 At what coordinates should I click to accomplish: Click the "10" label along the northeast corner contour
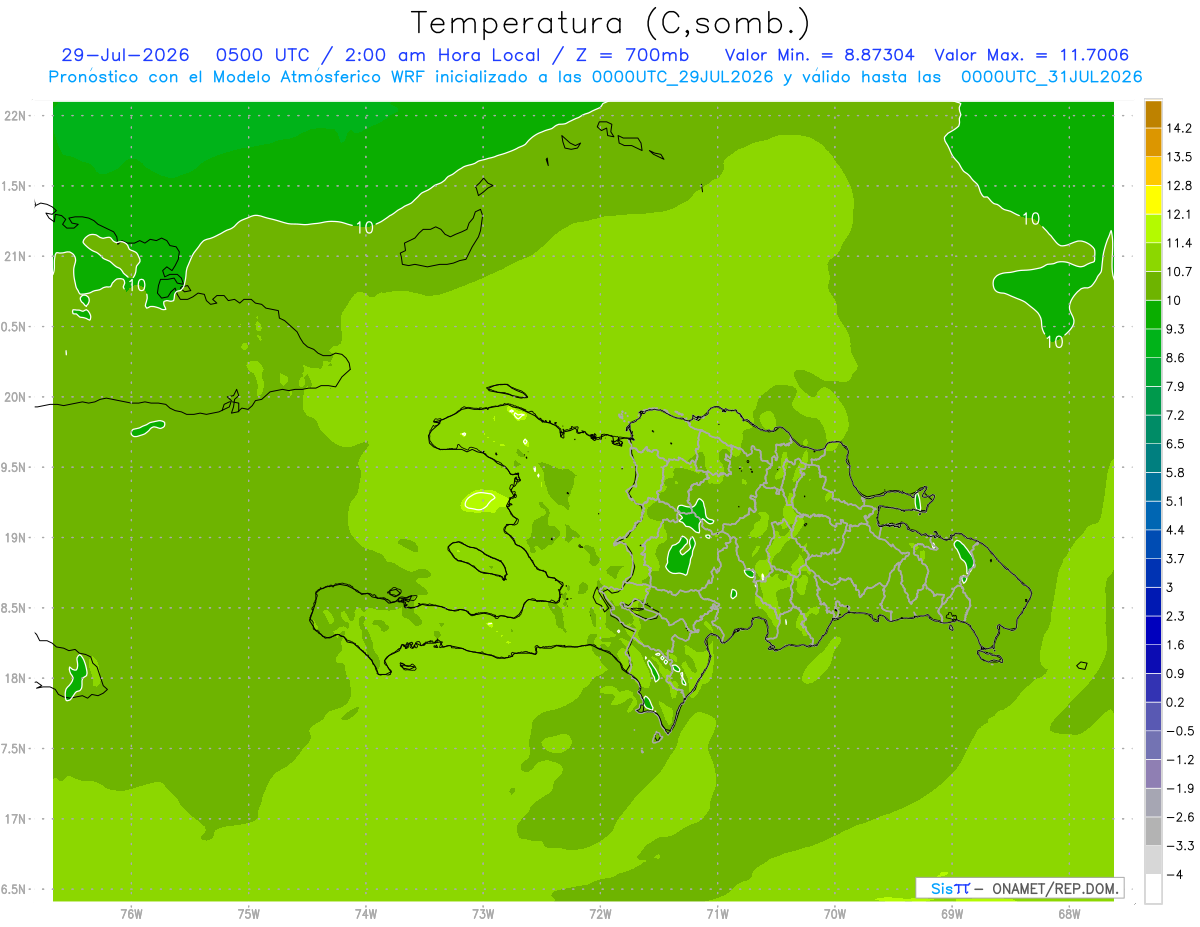click(x=1031, y=219)
